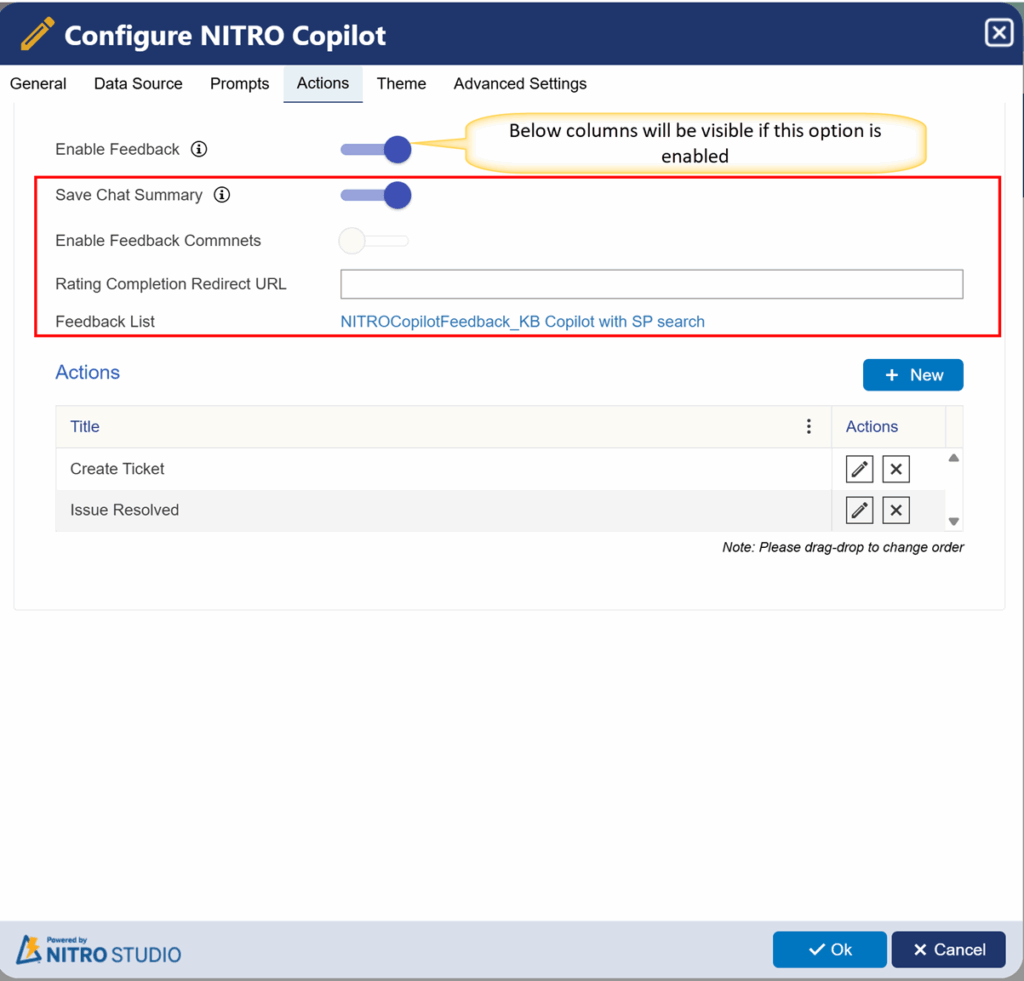Confirm with the Ok button
1024x981 pixels.
coord(829,950)
